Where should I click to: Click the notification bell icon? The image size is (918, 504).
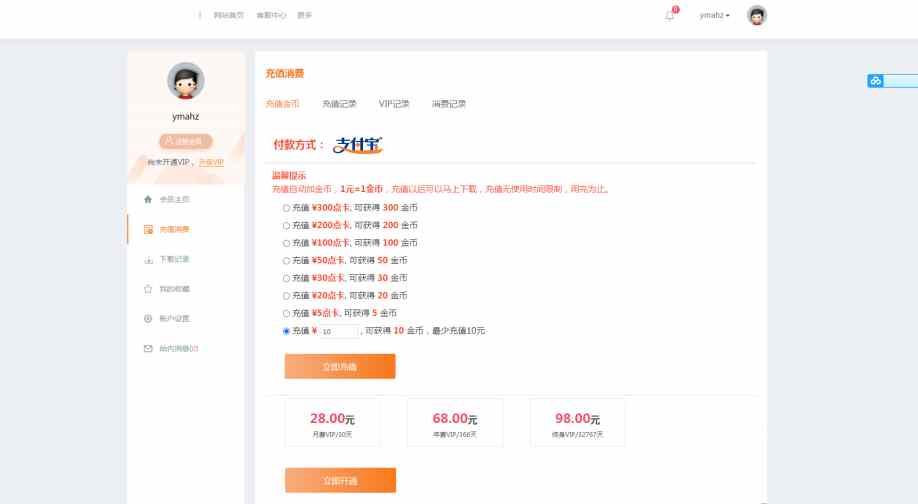coord(670,15)
